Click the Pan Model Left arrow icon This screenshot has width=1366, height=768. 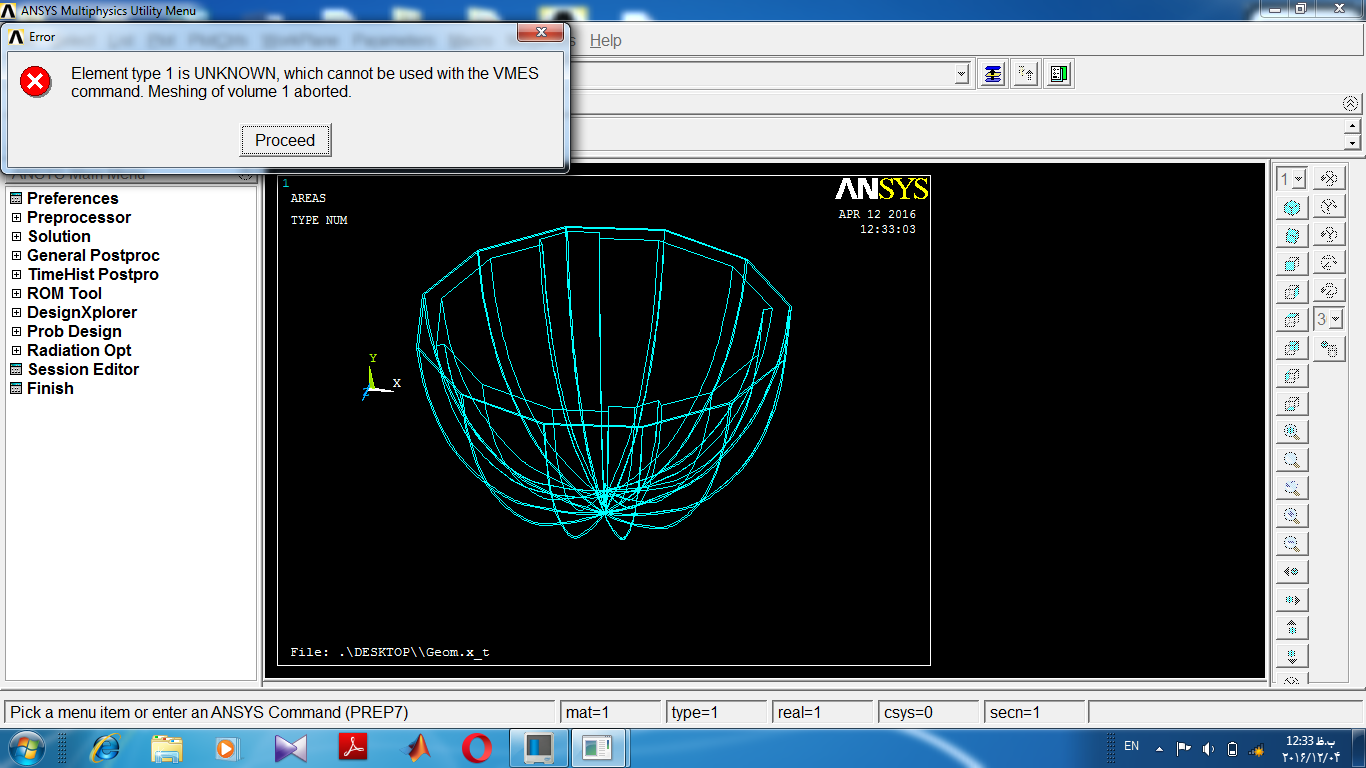coord(1292,572)
